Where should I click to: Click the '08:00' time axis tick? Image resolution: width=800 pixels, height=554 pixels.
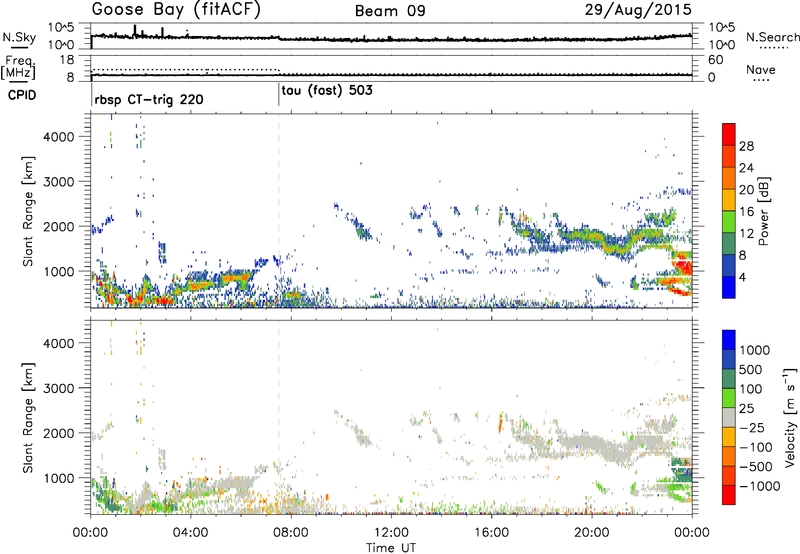[291, 533]
